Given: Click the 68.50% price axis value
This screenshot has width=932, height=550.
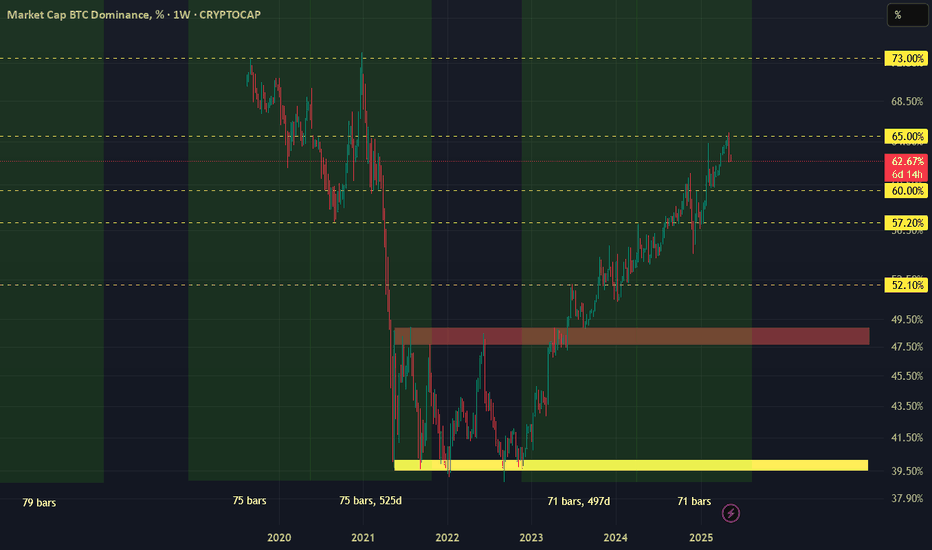Looking at the screenshot, I should click(x=907, y=102).
